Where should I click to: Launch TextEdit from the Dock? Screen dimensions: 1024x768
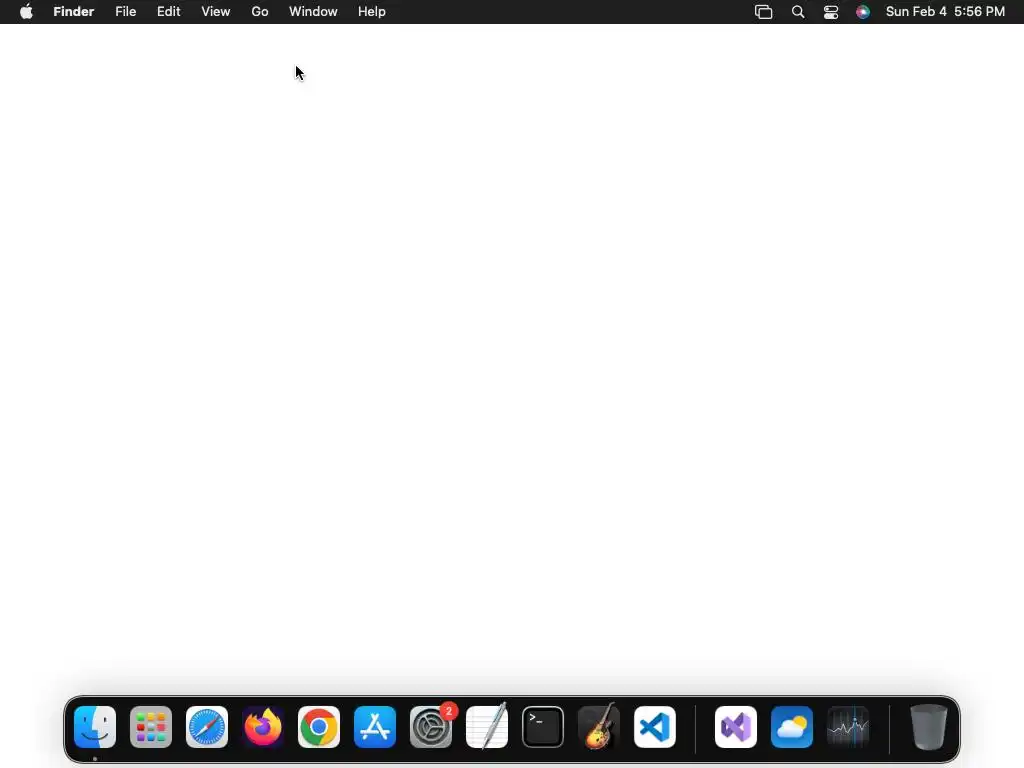487,727
